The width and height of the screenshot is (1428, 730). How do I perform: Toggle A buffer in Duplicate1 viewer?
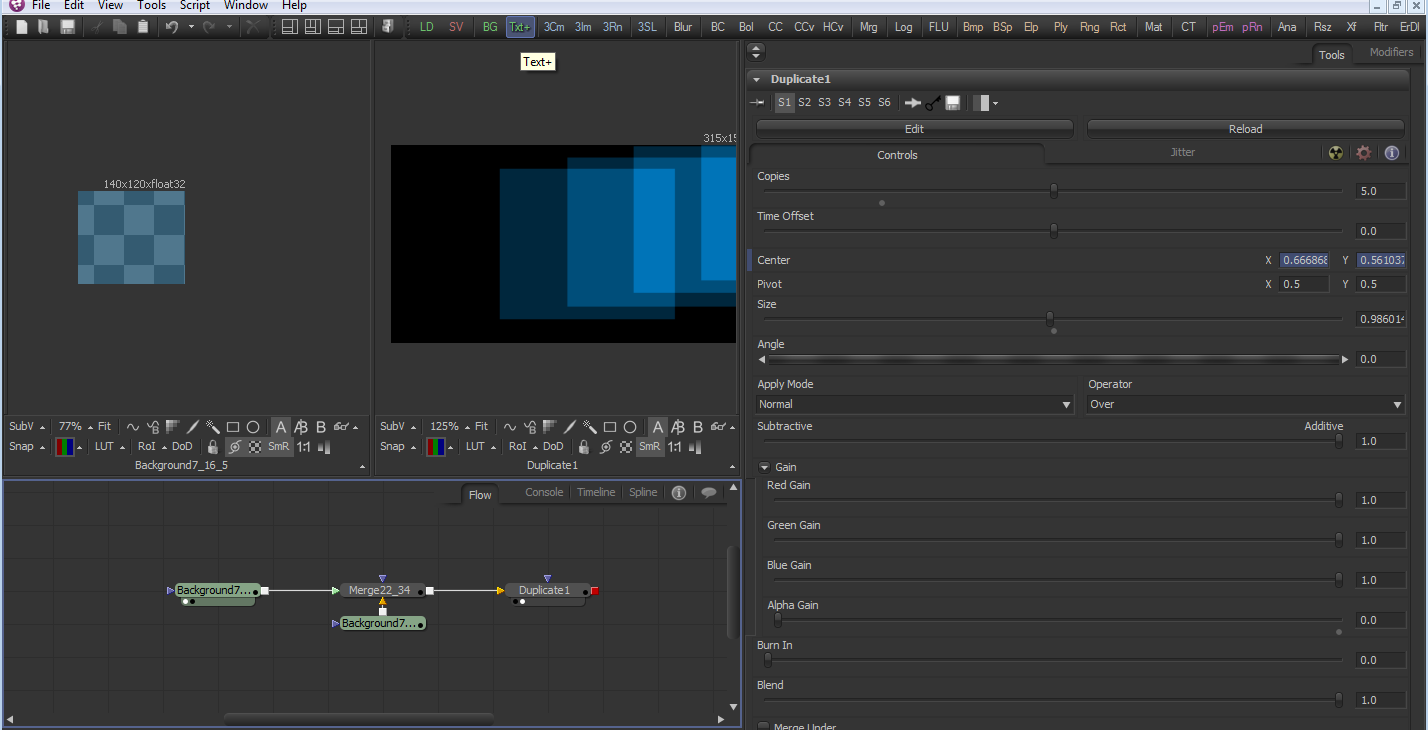[x=657, y=427]
